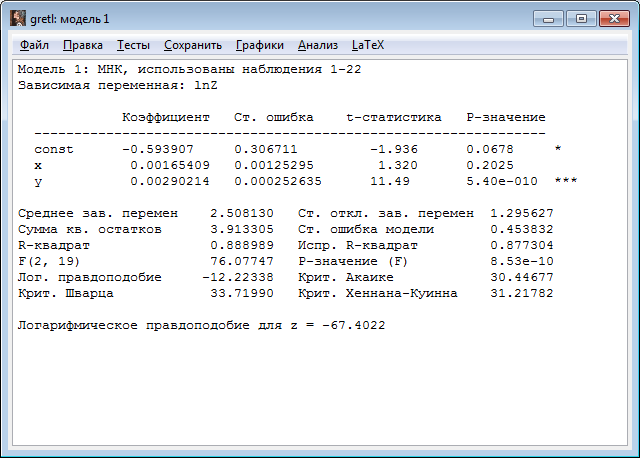Close the gretl model 1 window

coord(613,18)
